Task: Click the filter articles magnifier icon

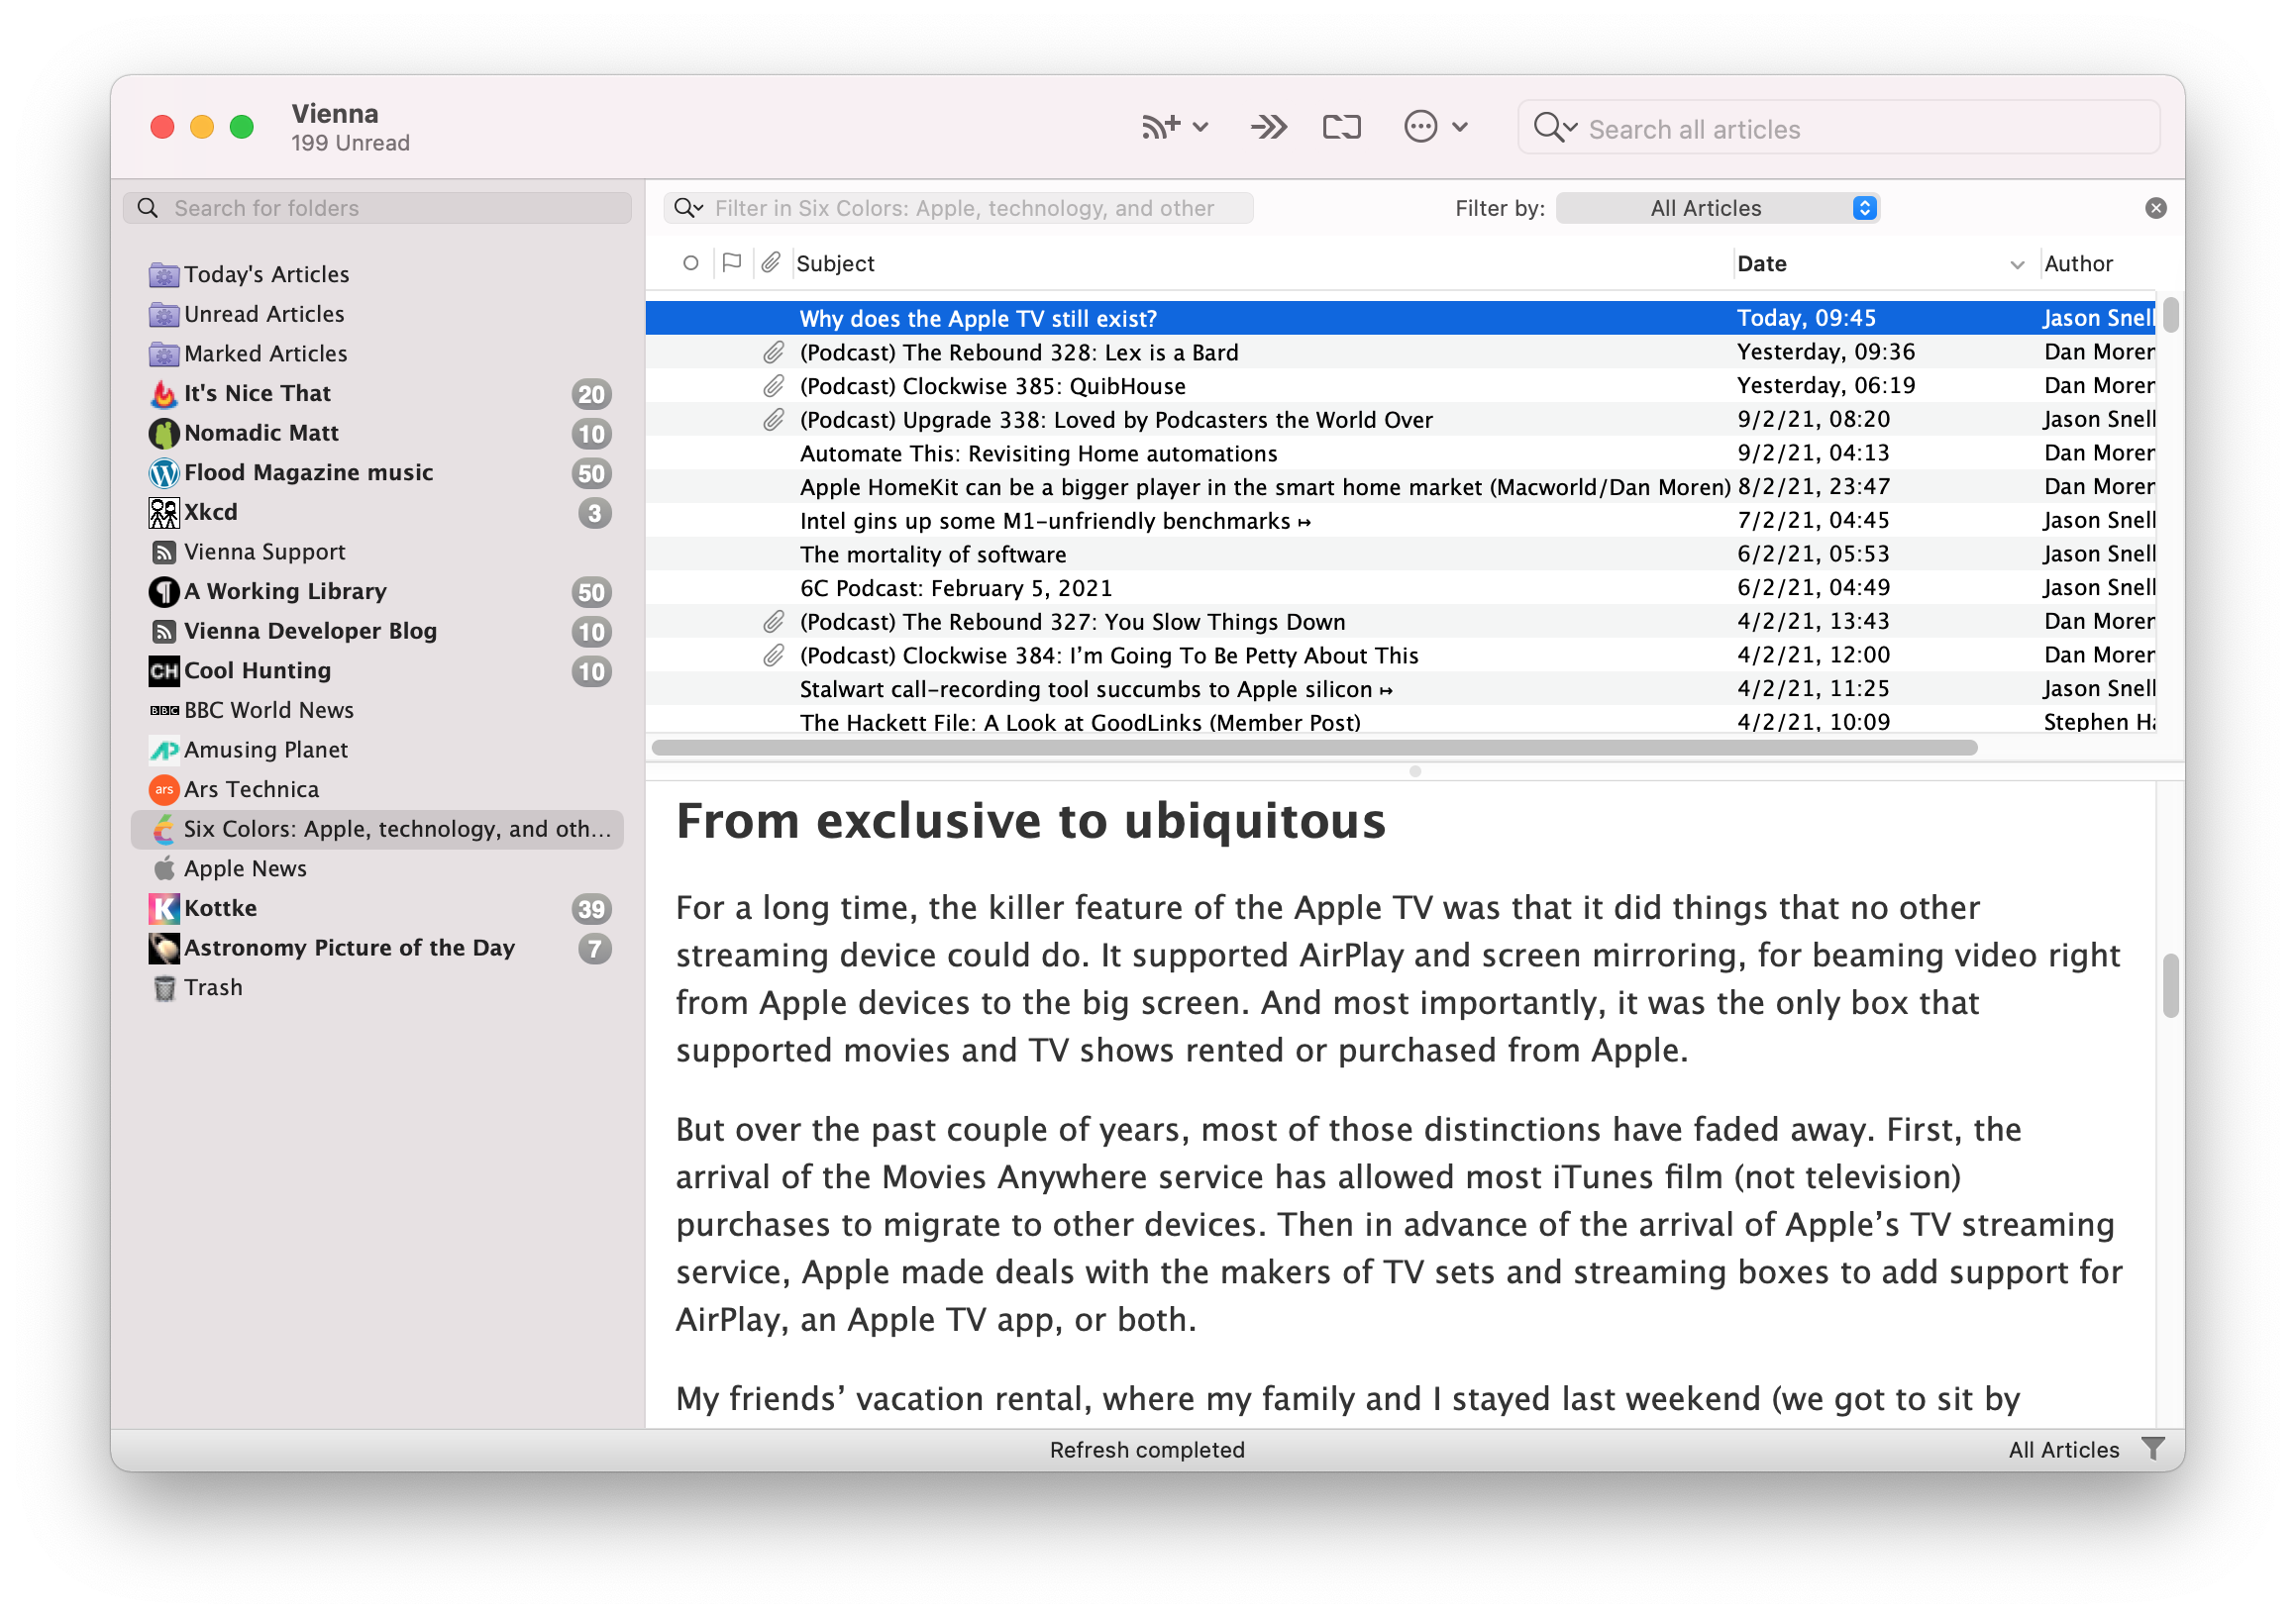Action: 690,208
